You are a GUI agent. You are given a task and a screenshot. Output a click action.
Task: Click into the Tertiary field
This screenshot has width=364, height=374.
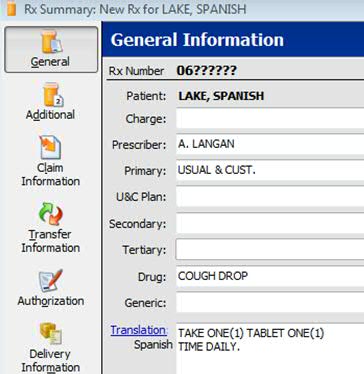[x=270, y=249]
